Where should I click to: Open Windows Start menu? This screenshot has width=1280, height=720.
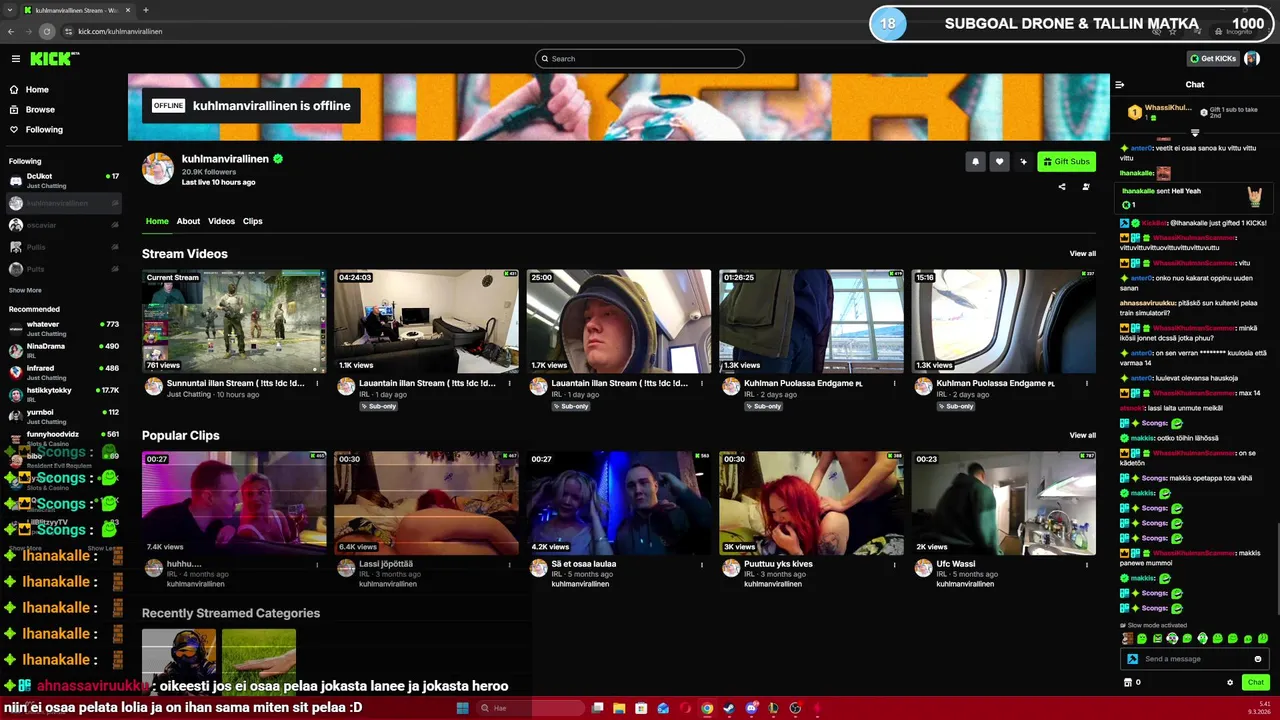pos(463,708)
